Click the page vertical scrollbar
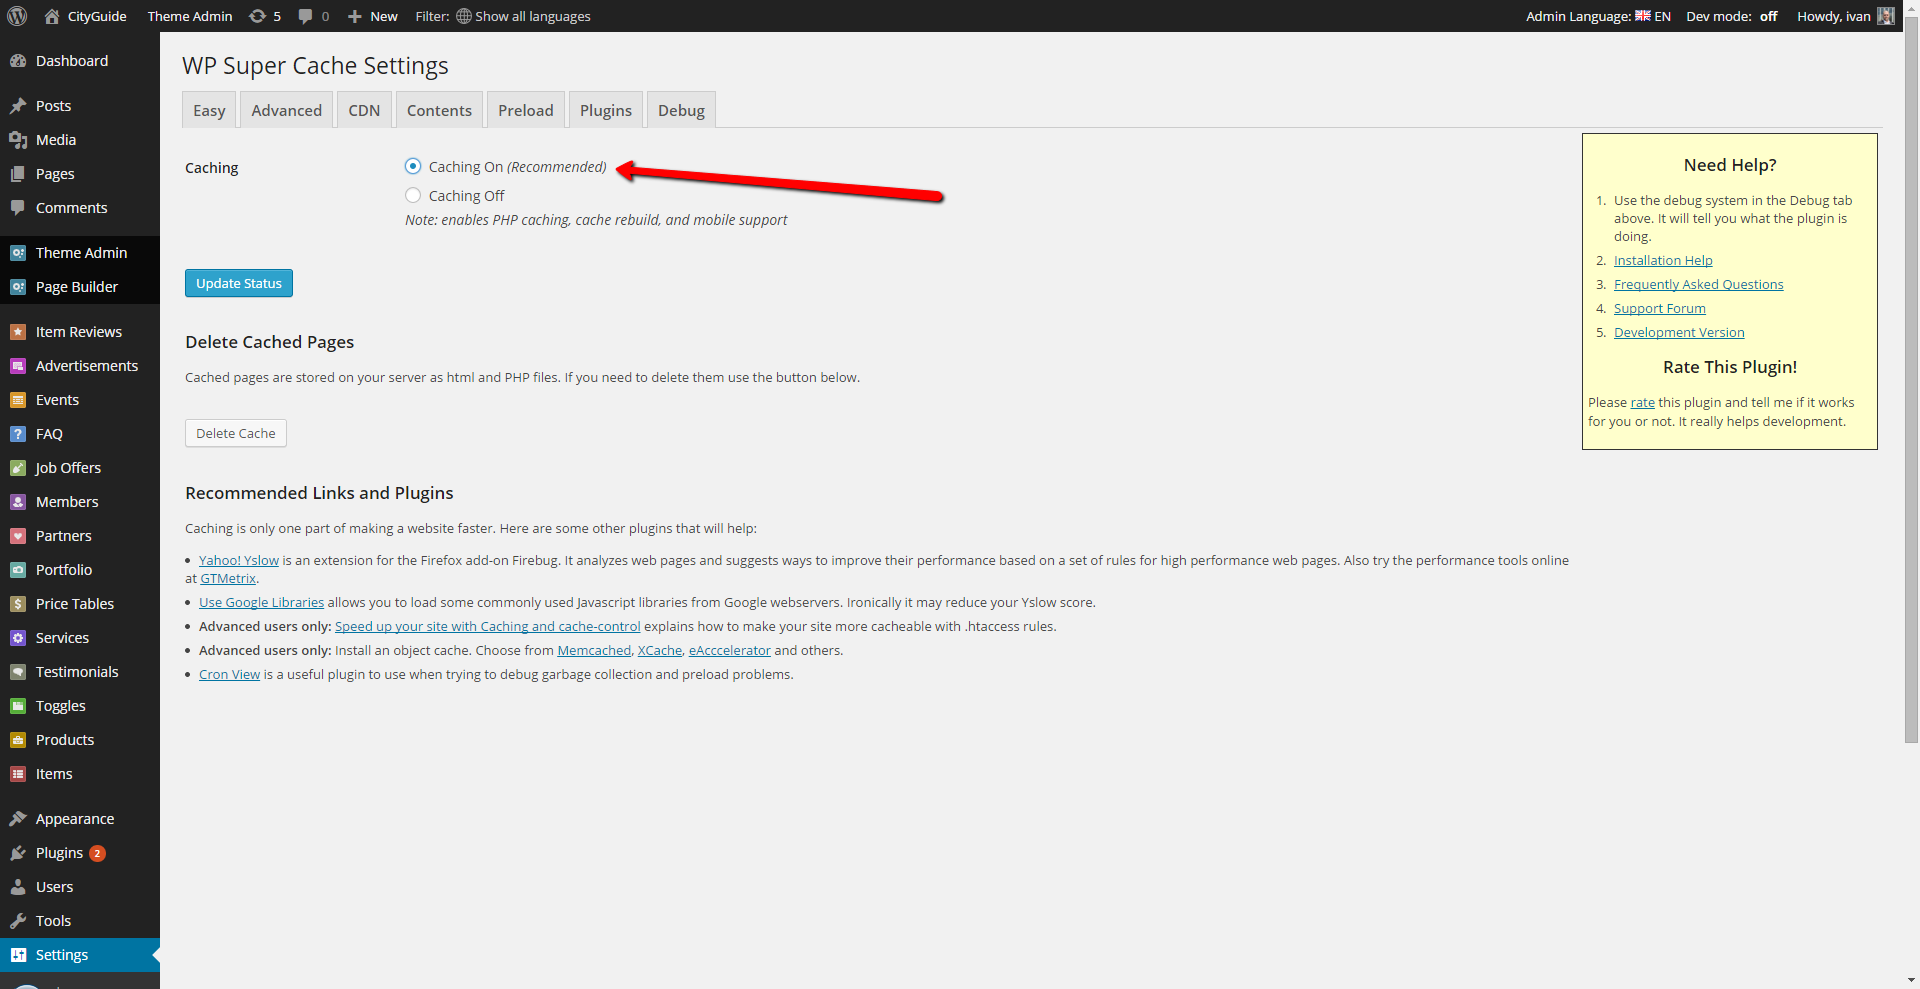 click(x=1911, y=380)
